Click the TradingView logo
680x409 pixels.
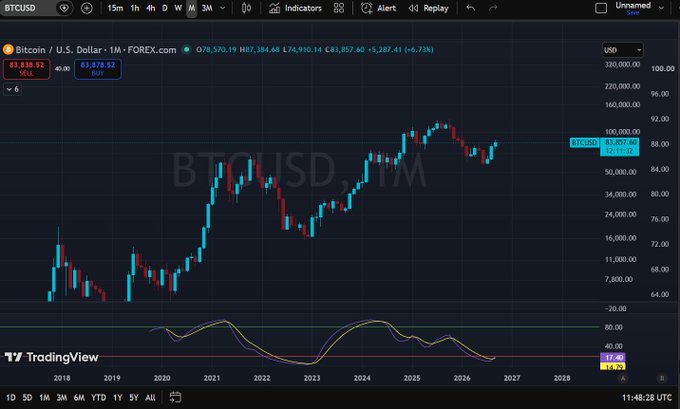pos(51,357)
